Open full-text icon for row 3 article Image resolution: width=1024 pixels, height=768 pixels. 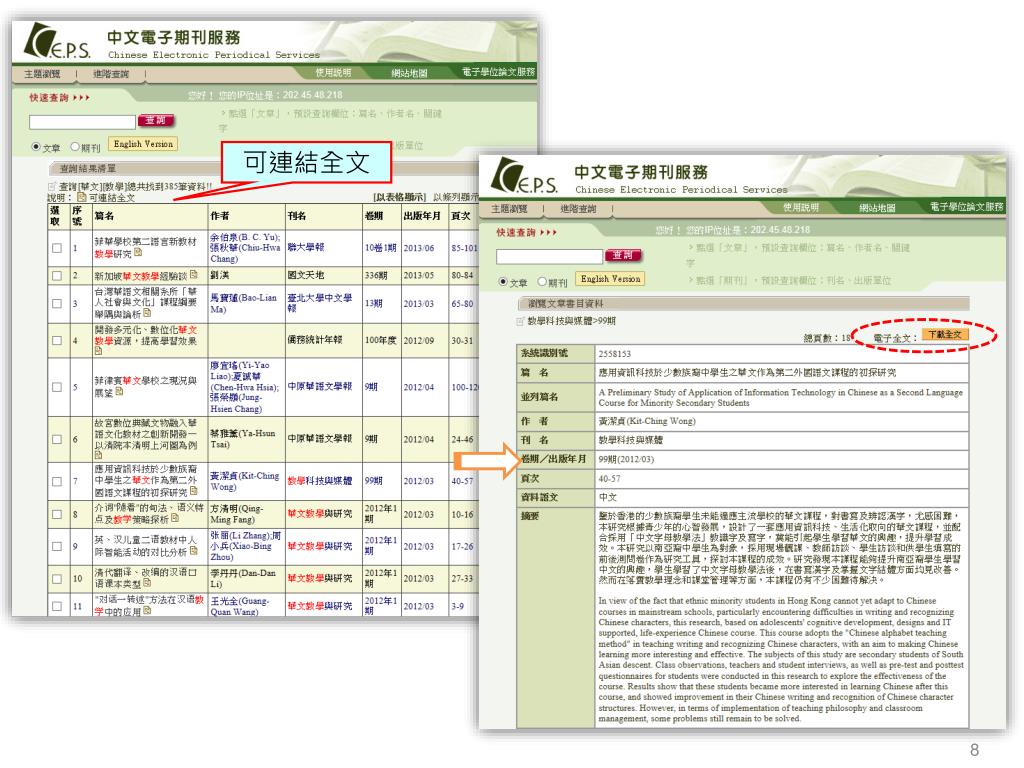tap(148, 313)
